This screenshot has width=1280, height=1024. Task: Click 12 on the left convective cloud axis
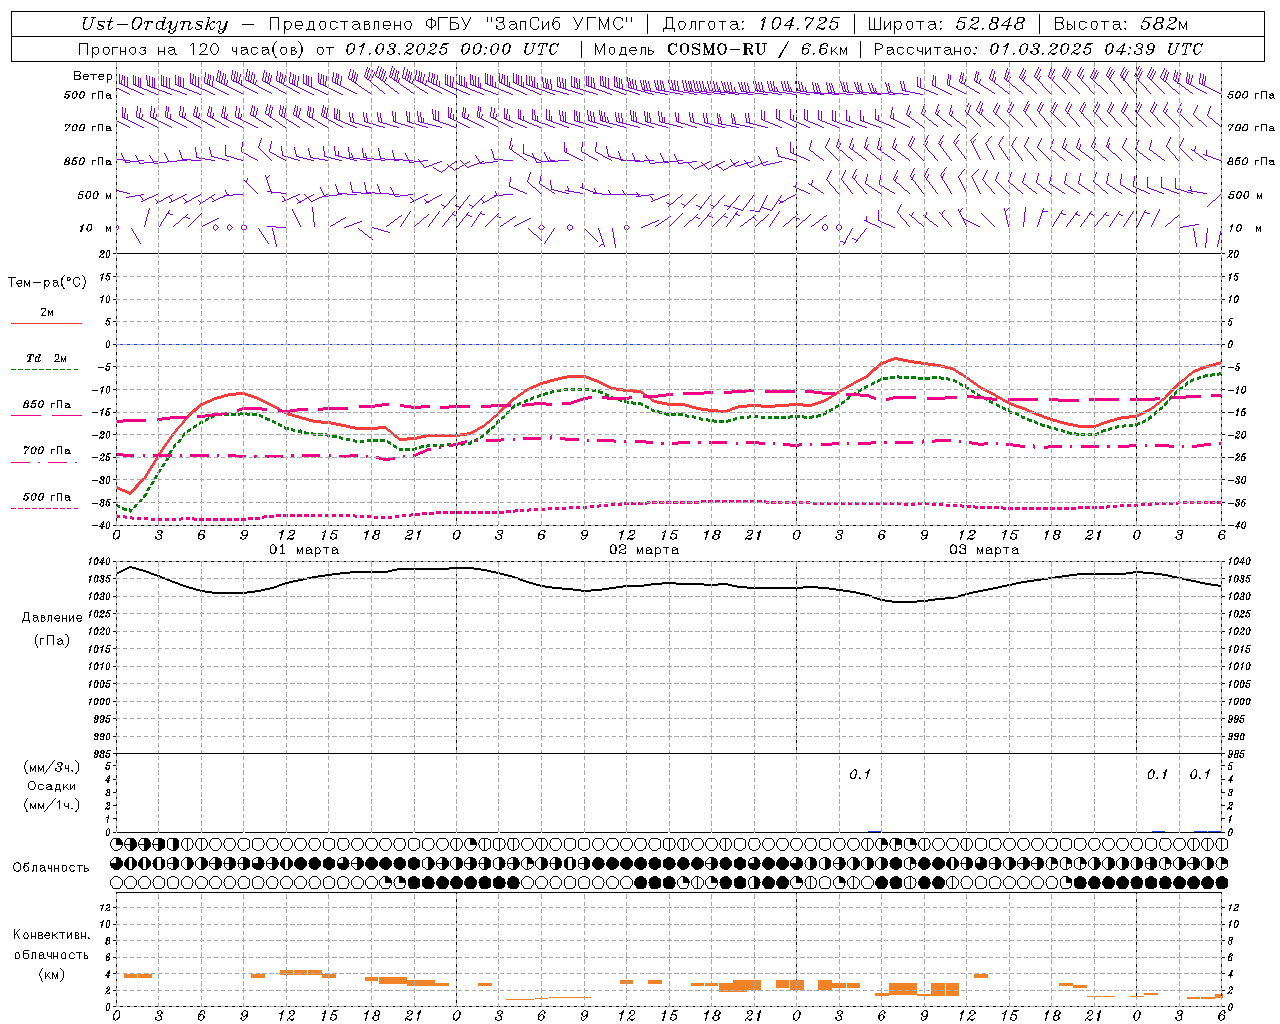coord(105,908)
